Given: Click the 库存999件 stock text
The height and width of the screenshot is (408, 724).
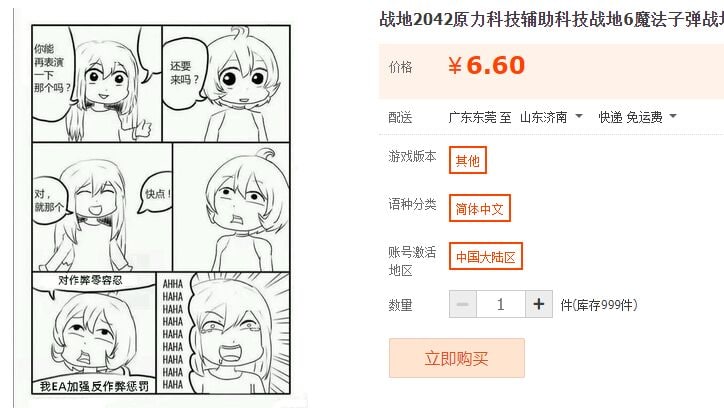Looking at the screenshot, I should [x=599, y=305].
